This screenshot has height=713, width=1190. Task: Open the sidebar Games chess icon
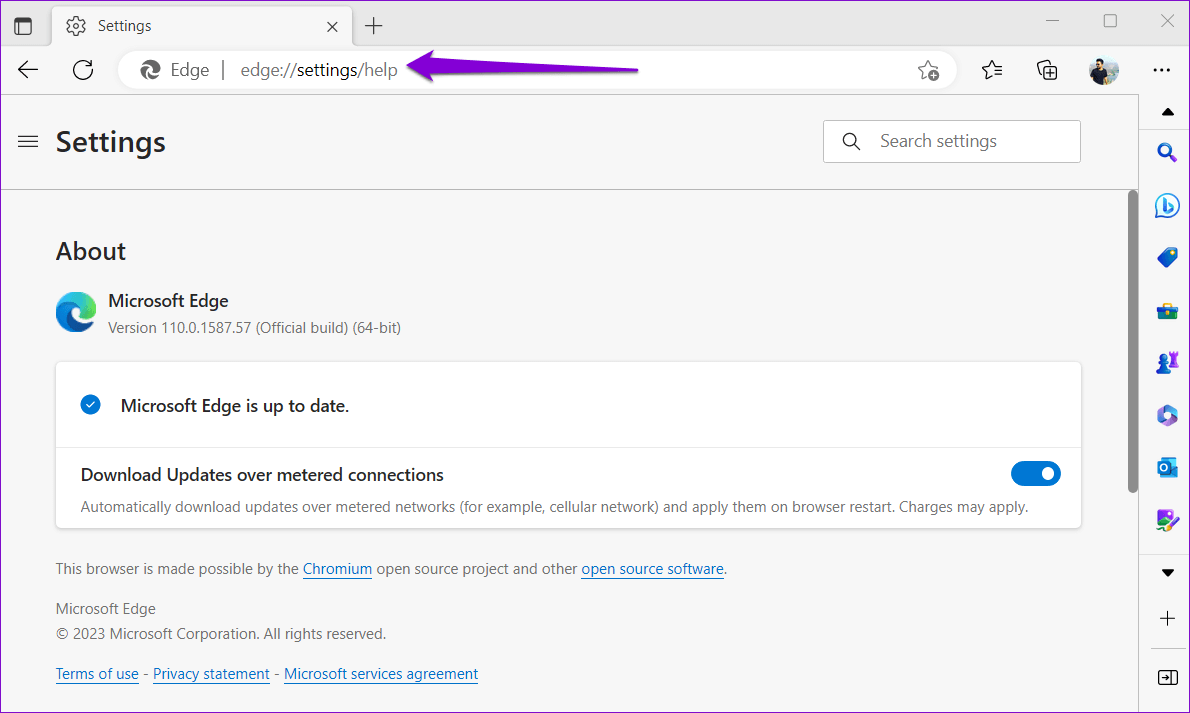point(1167,363)
